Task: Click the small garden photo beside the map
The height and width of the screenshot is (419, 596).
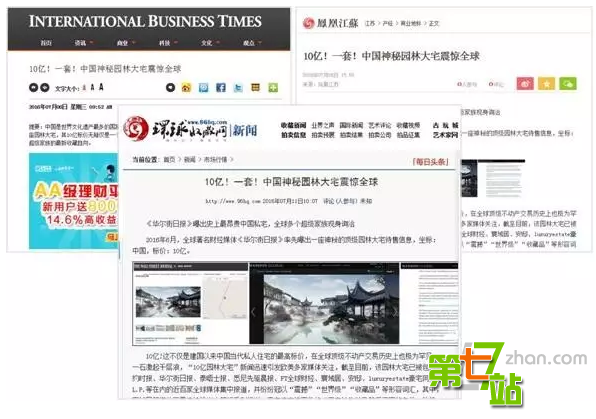Action: pos(168,302)
